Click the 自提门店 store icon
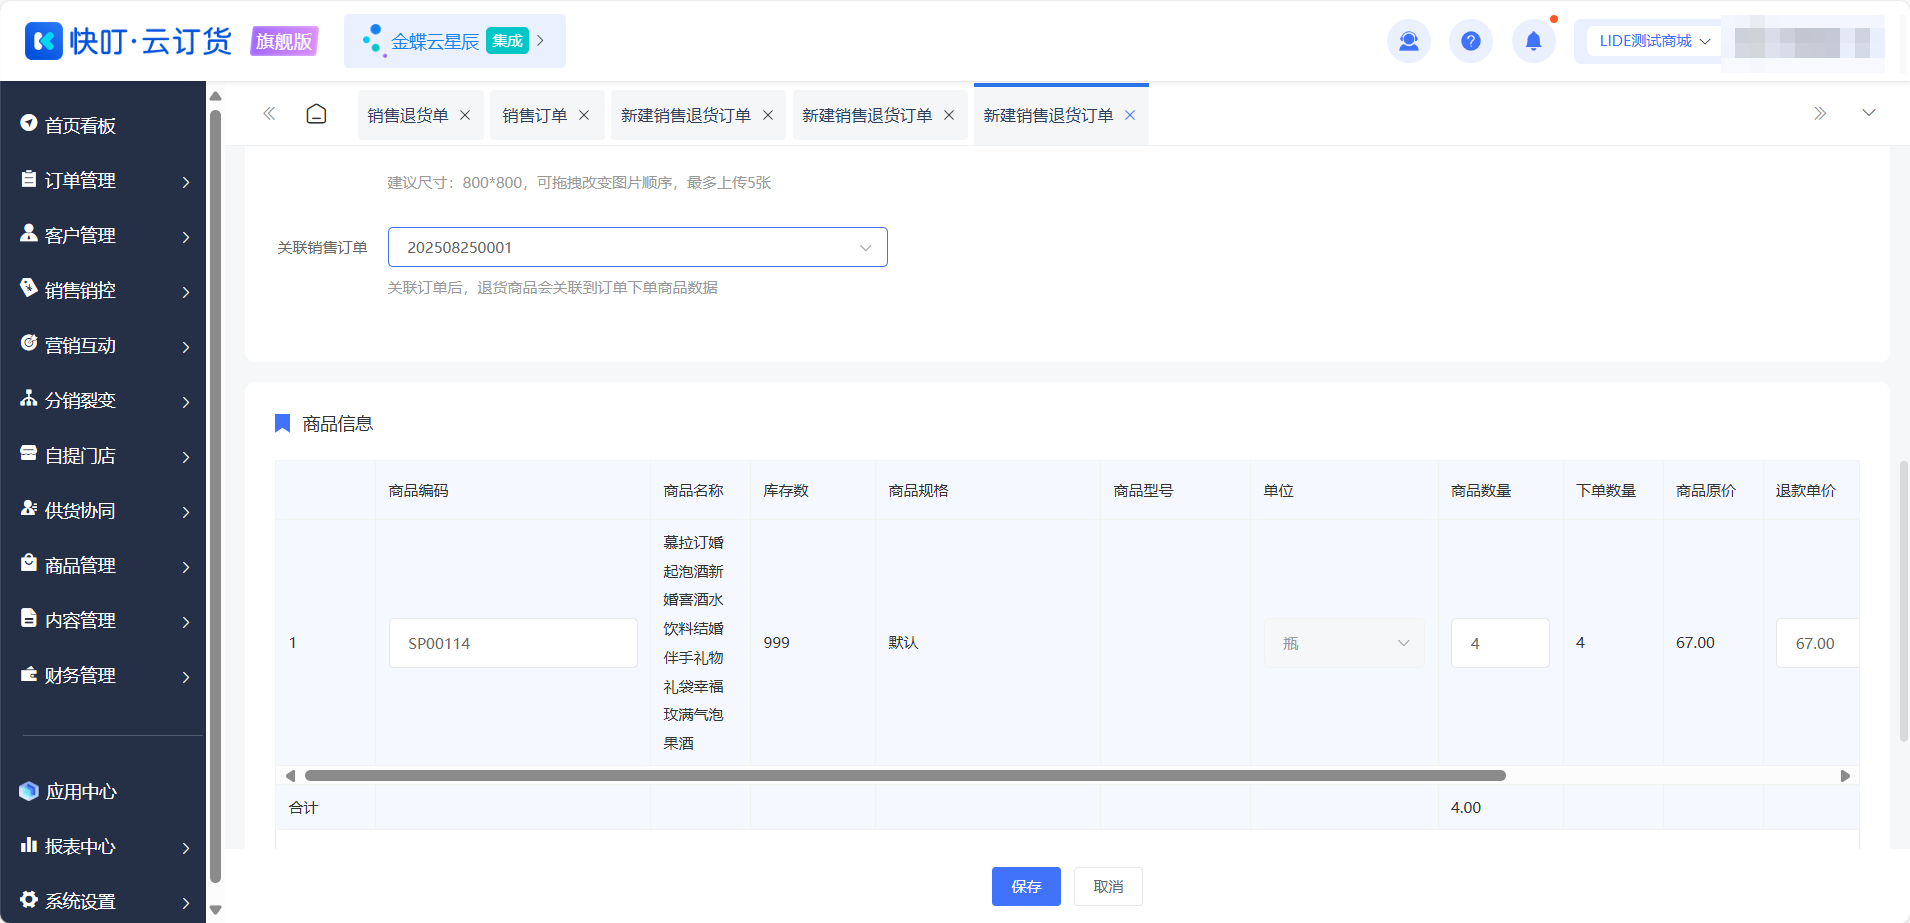 coord(29,453)
